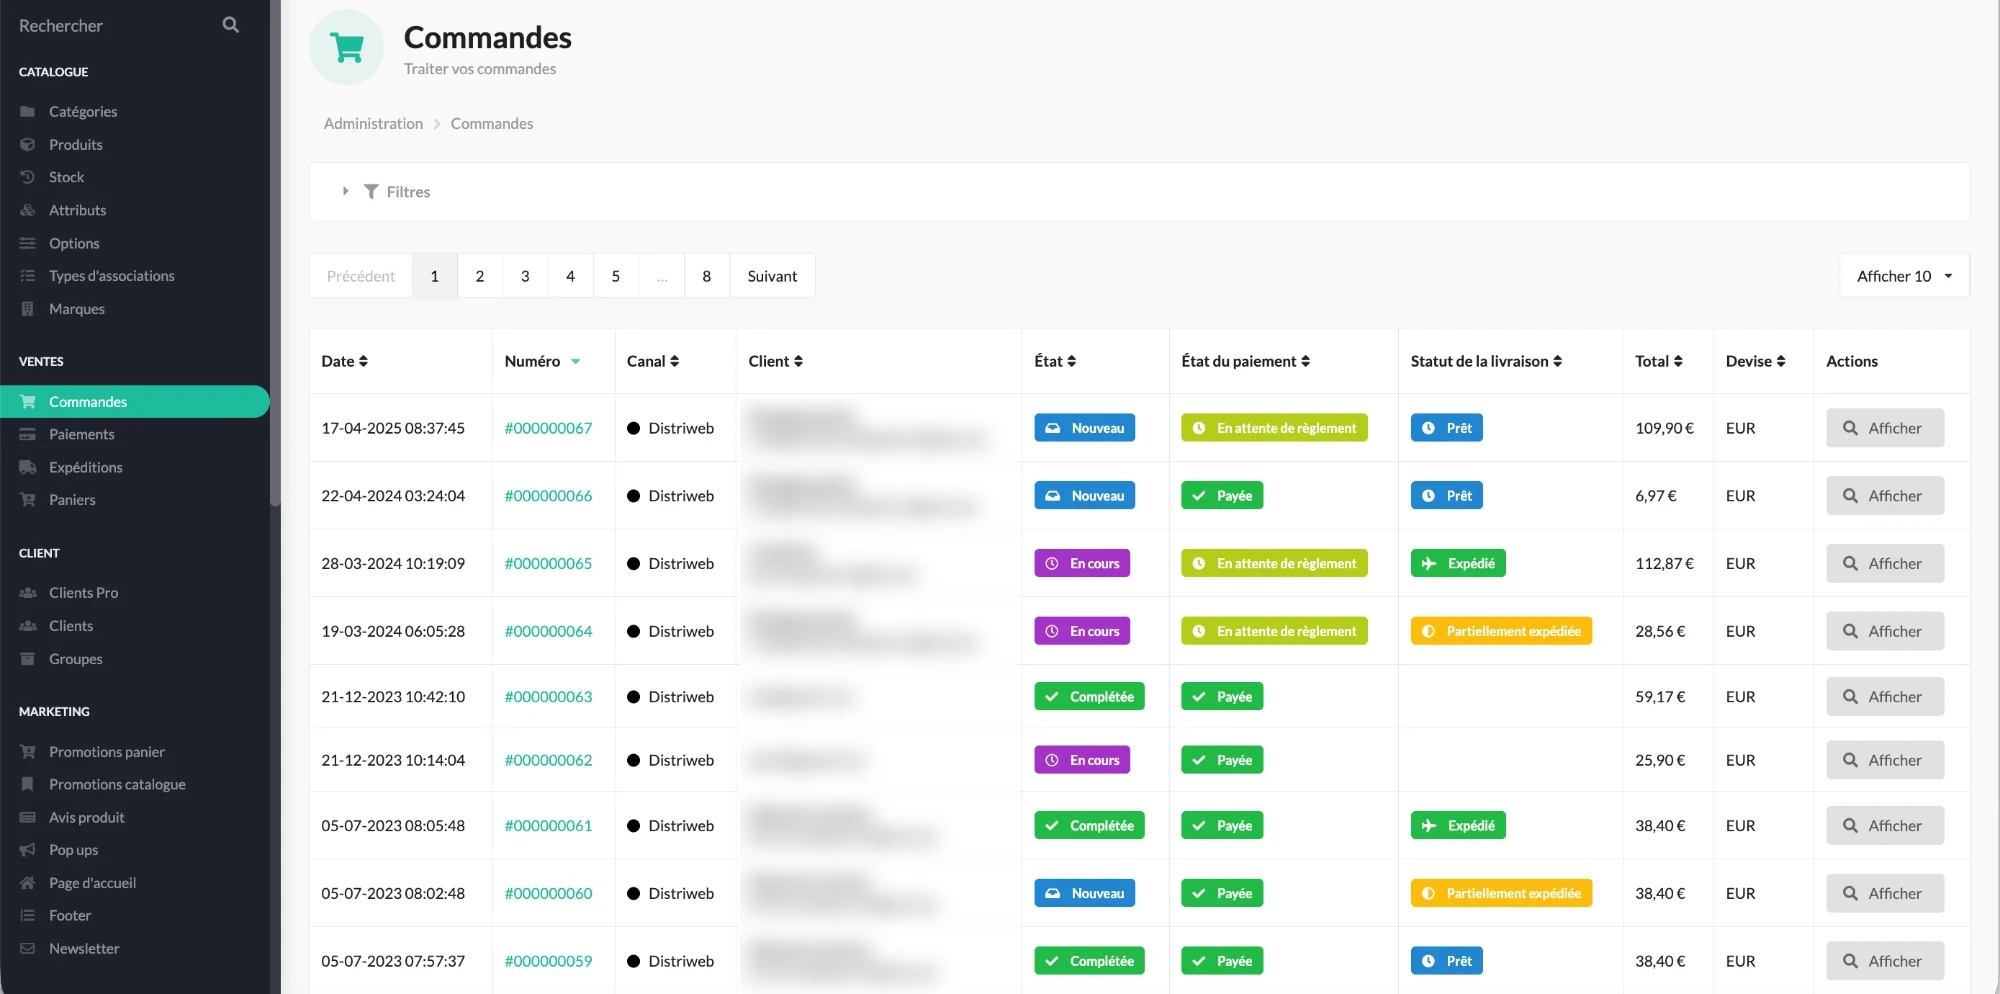The height and width of the screenshot is (994, 2000).
Task: Expand the Filtres panel
Action: tap(397, 191)
